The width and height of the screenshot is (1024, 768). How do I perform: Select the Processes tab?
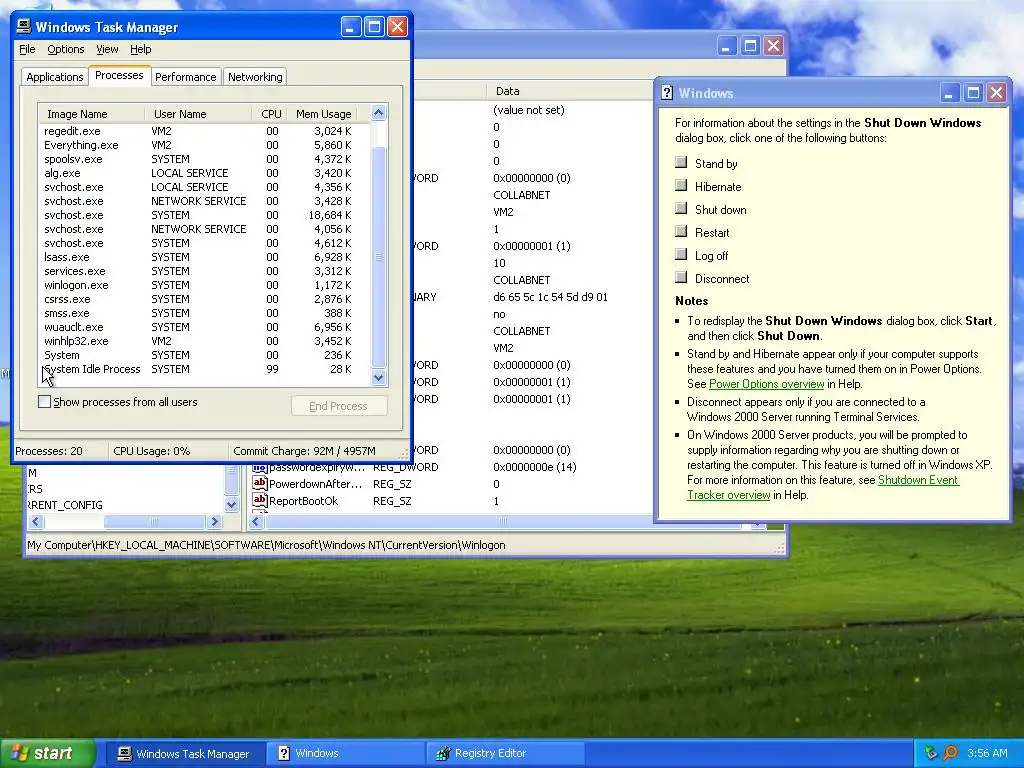point(119,75)
